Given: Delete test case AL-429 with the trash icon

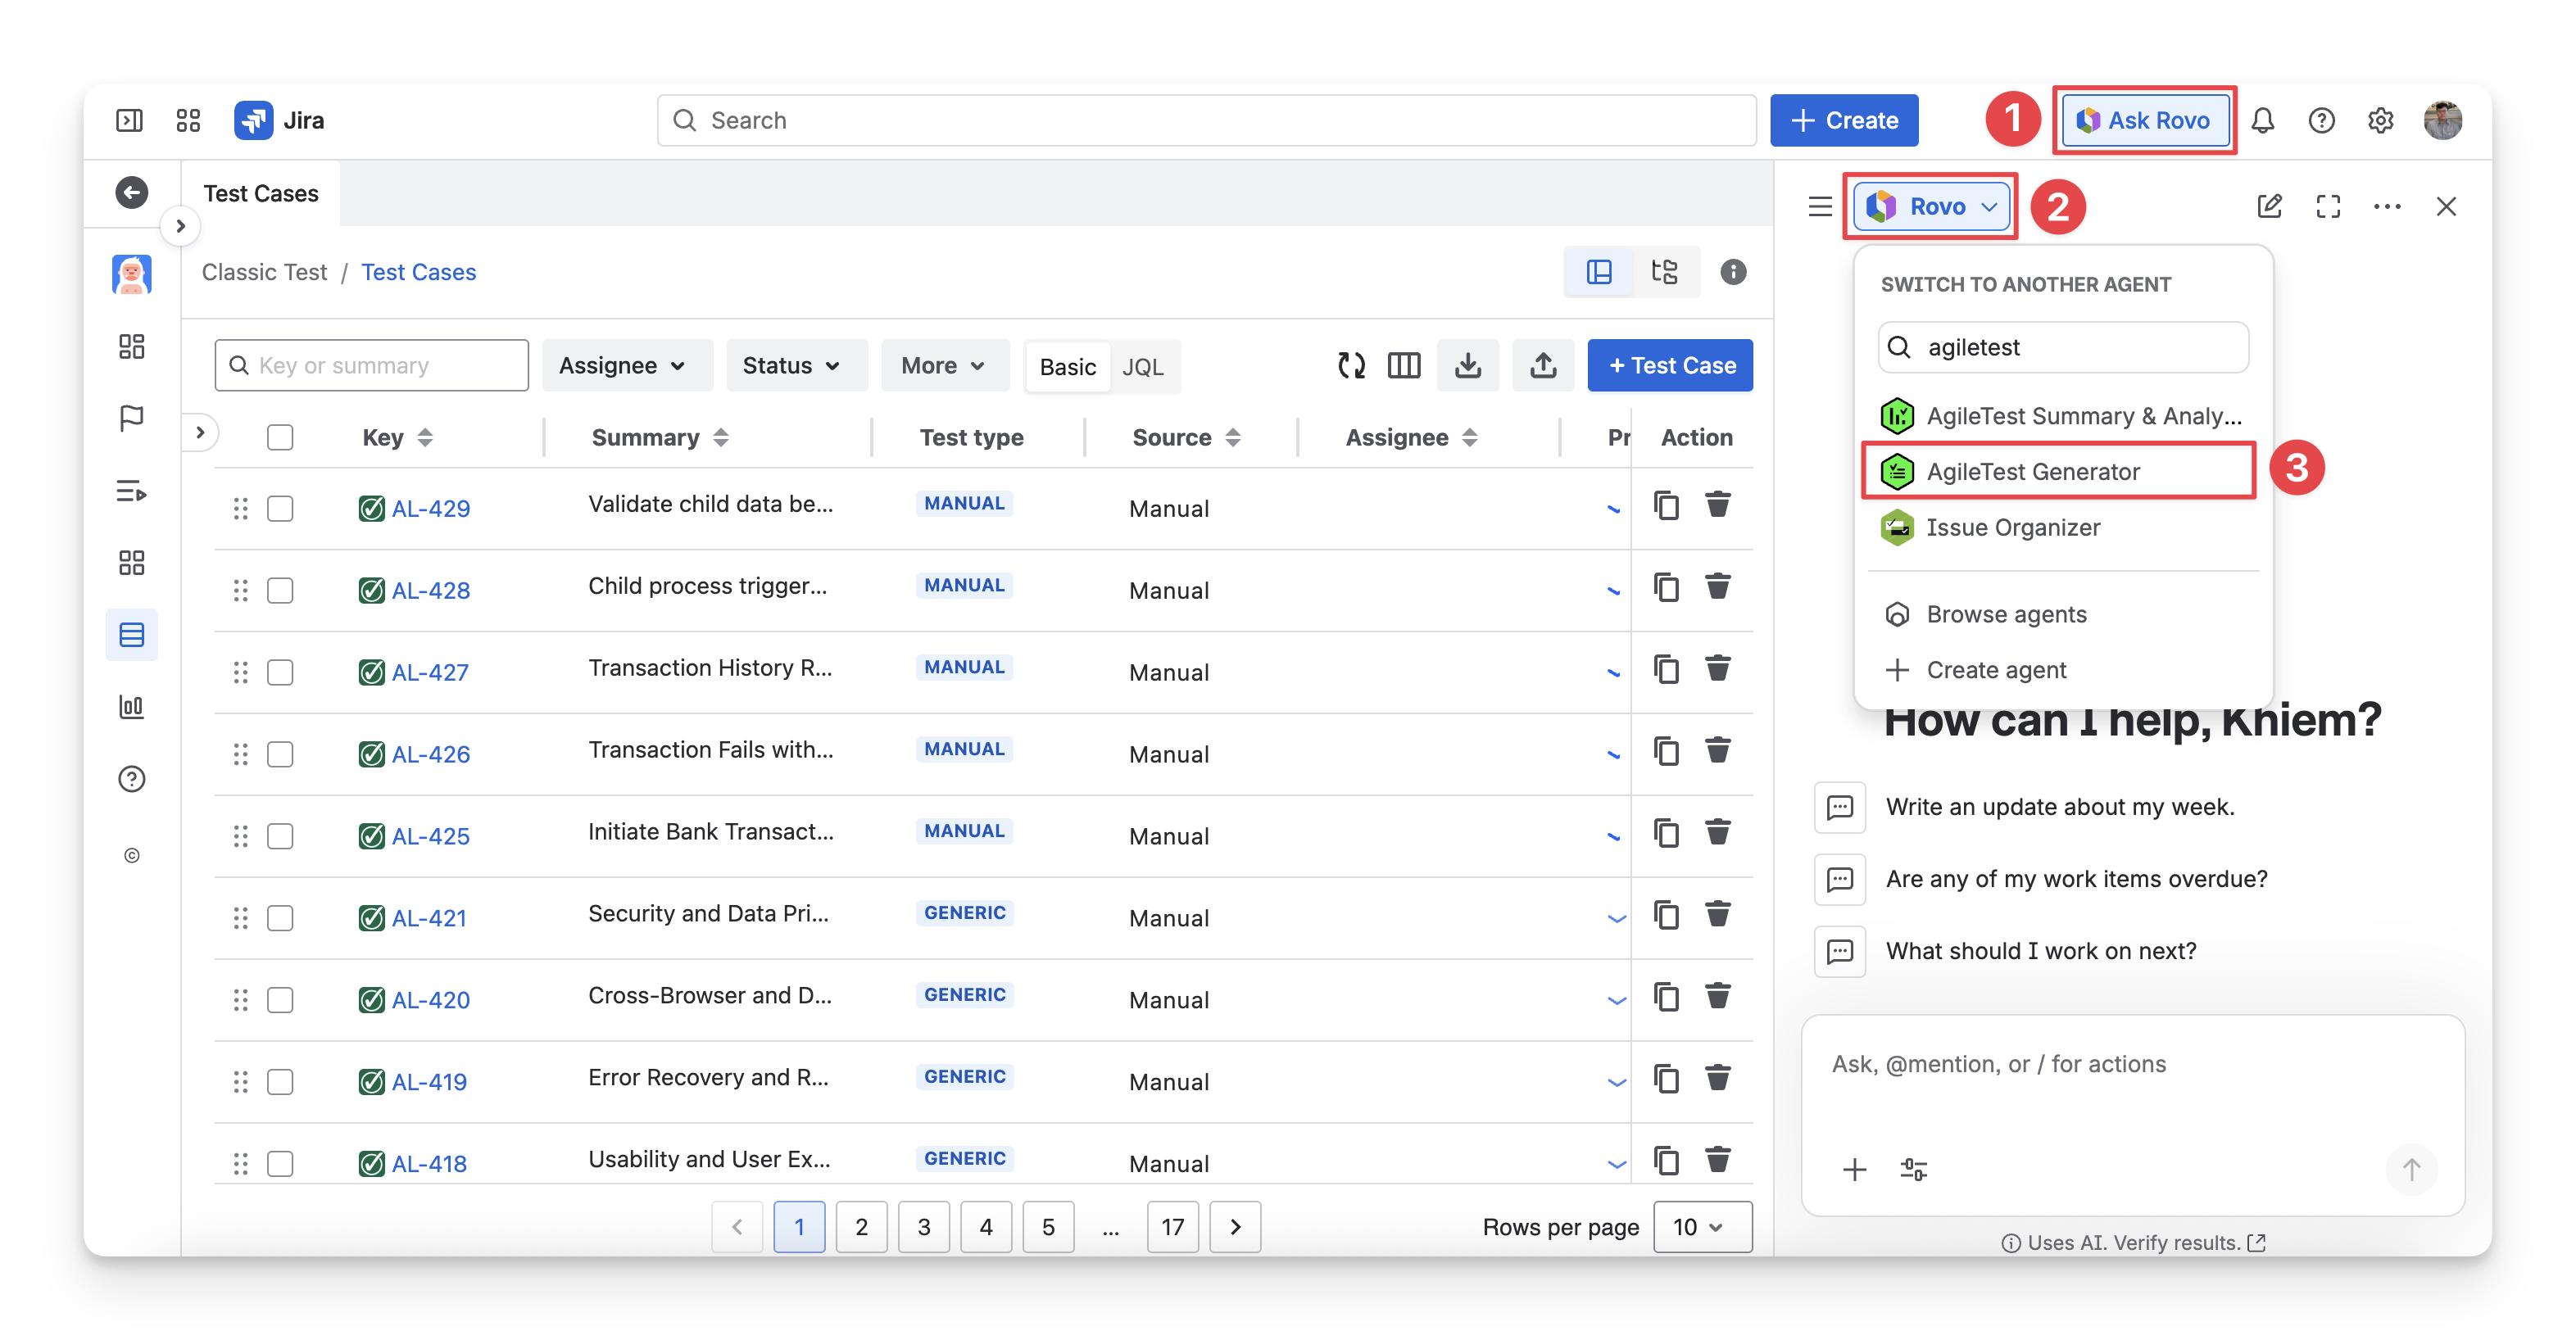Looking at the screenshot, I should point(1717,505).
